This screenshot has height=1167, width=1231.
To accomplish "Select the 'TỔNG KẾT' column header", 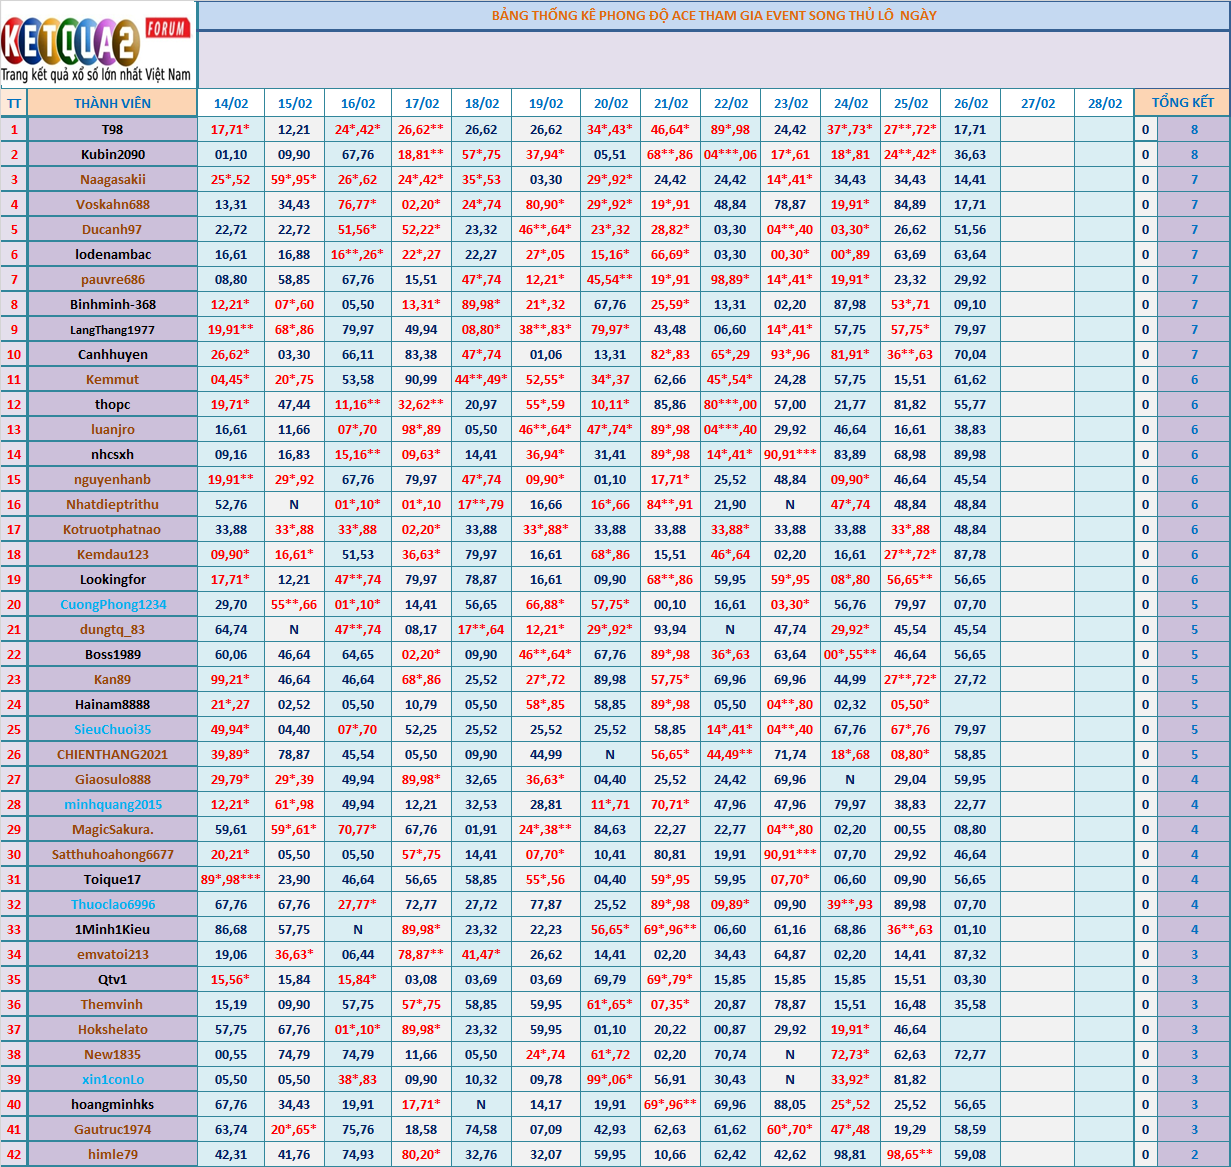I will (1183, 103).
